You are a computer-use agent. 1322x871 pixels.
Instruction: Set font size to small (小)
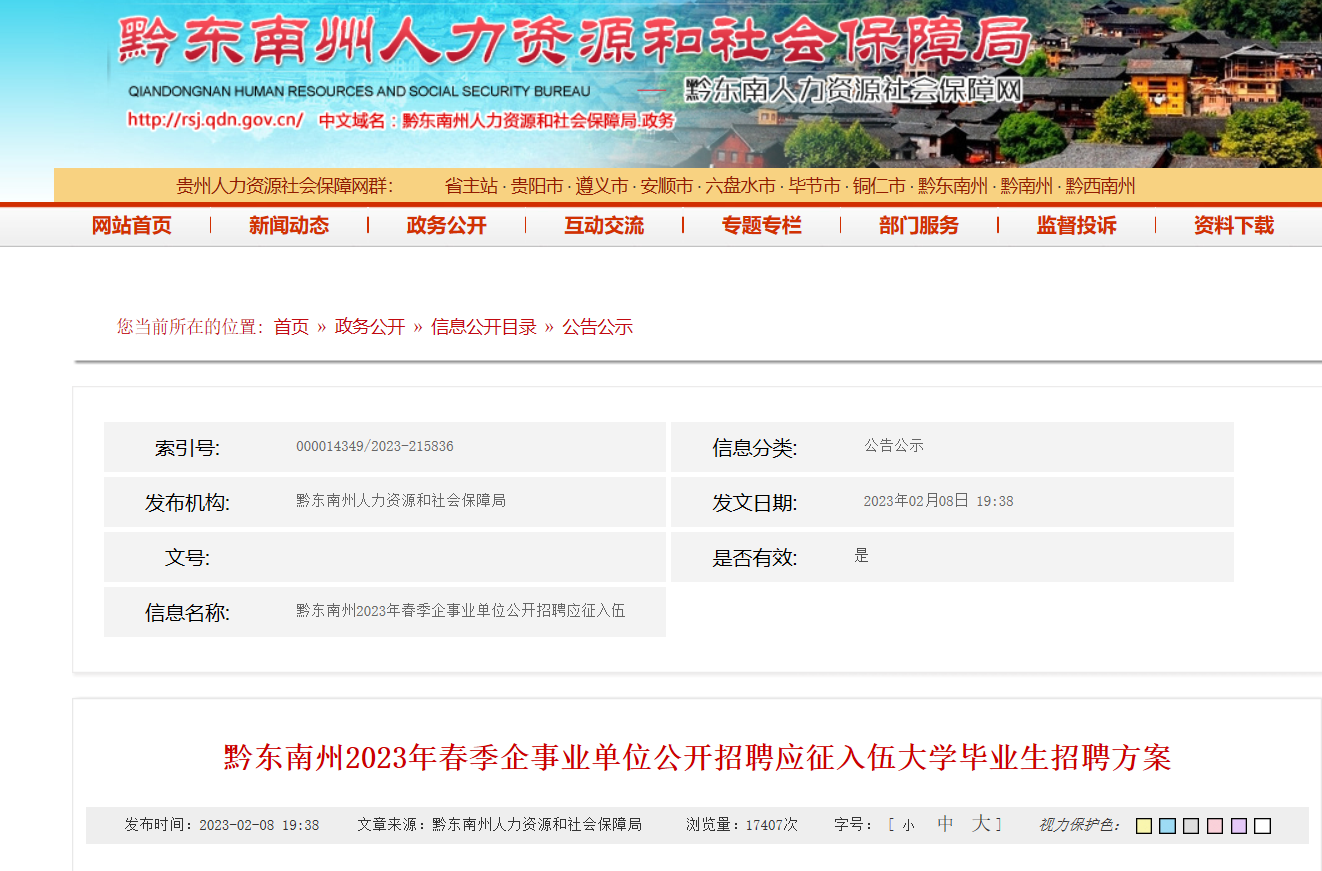point(908,826)
